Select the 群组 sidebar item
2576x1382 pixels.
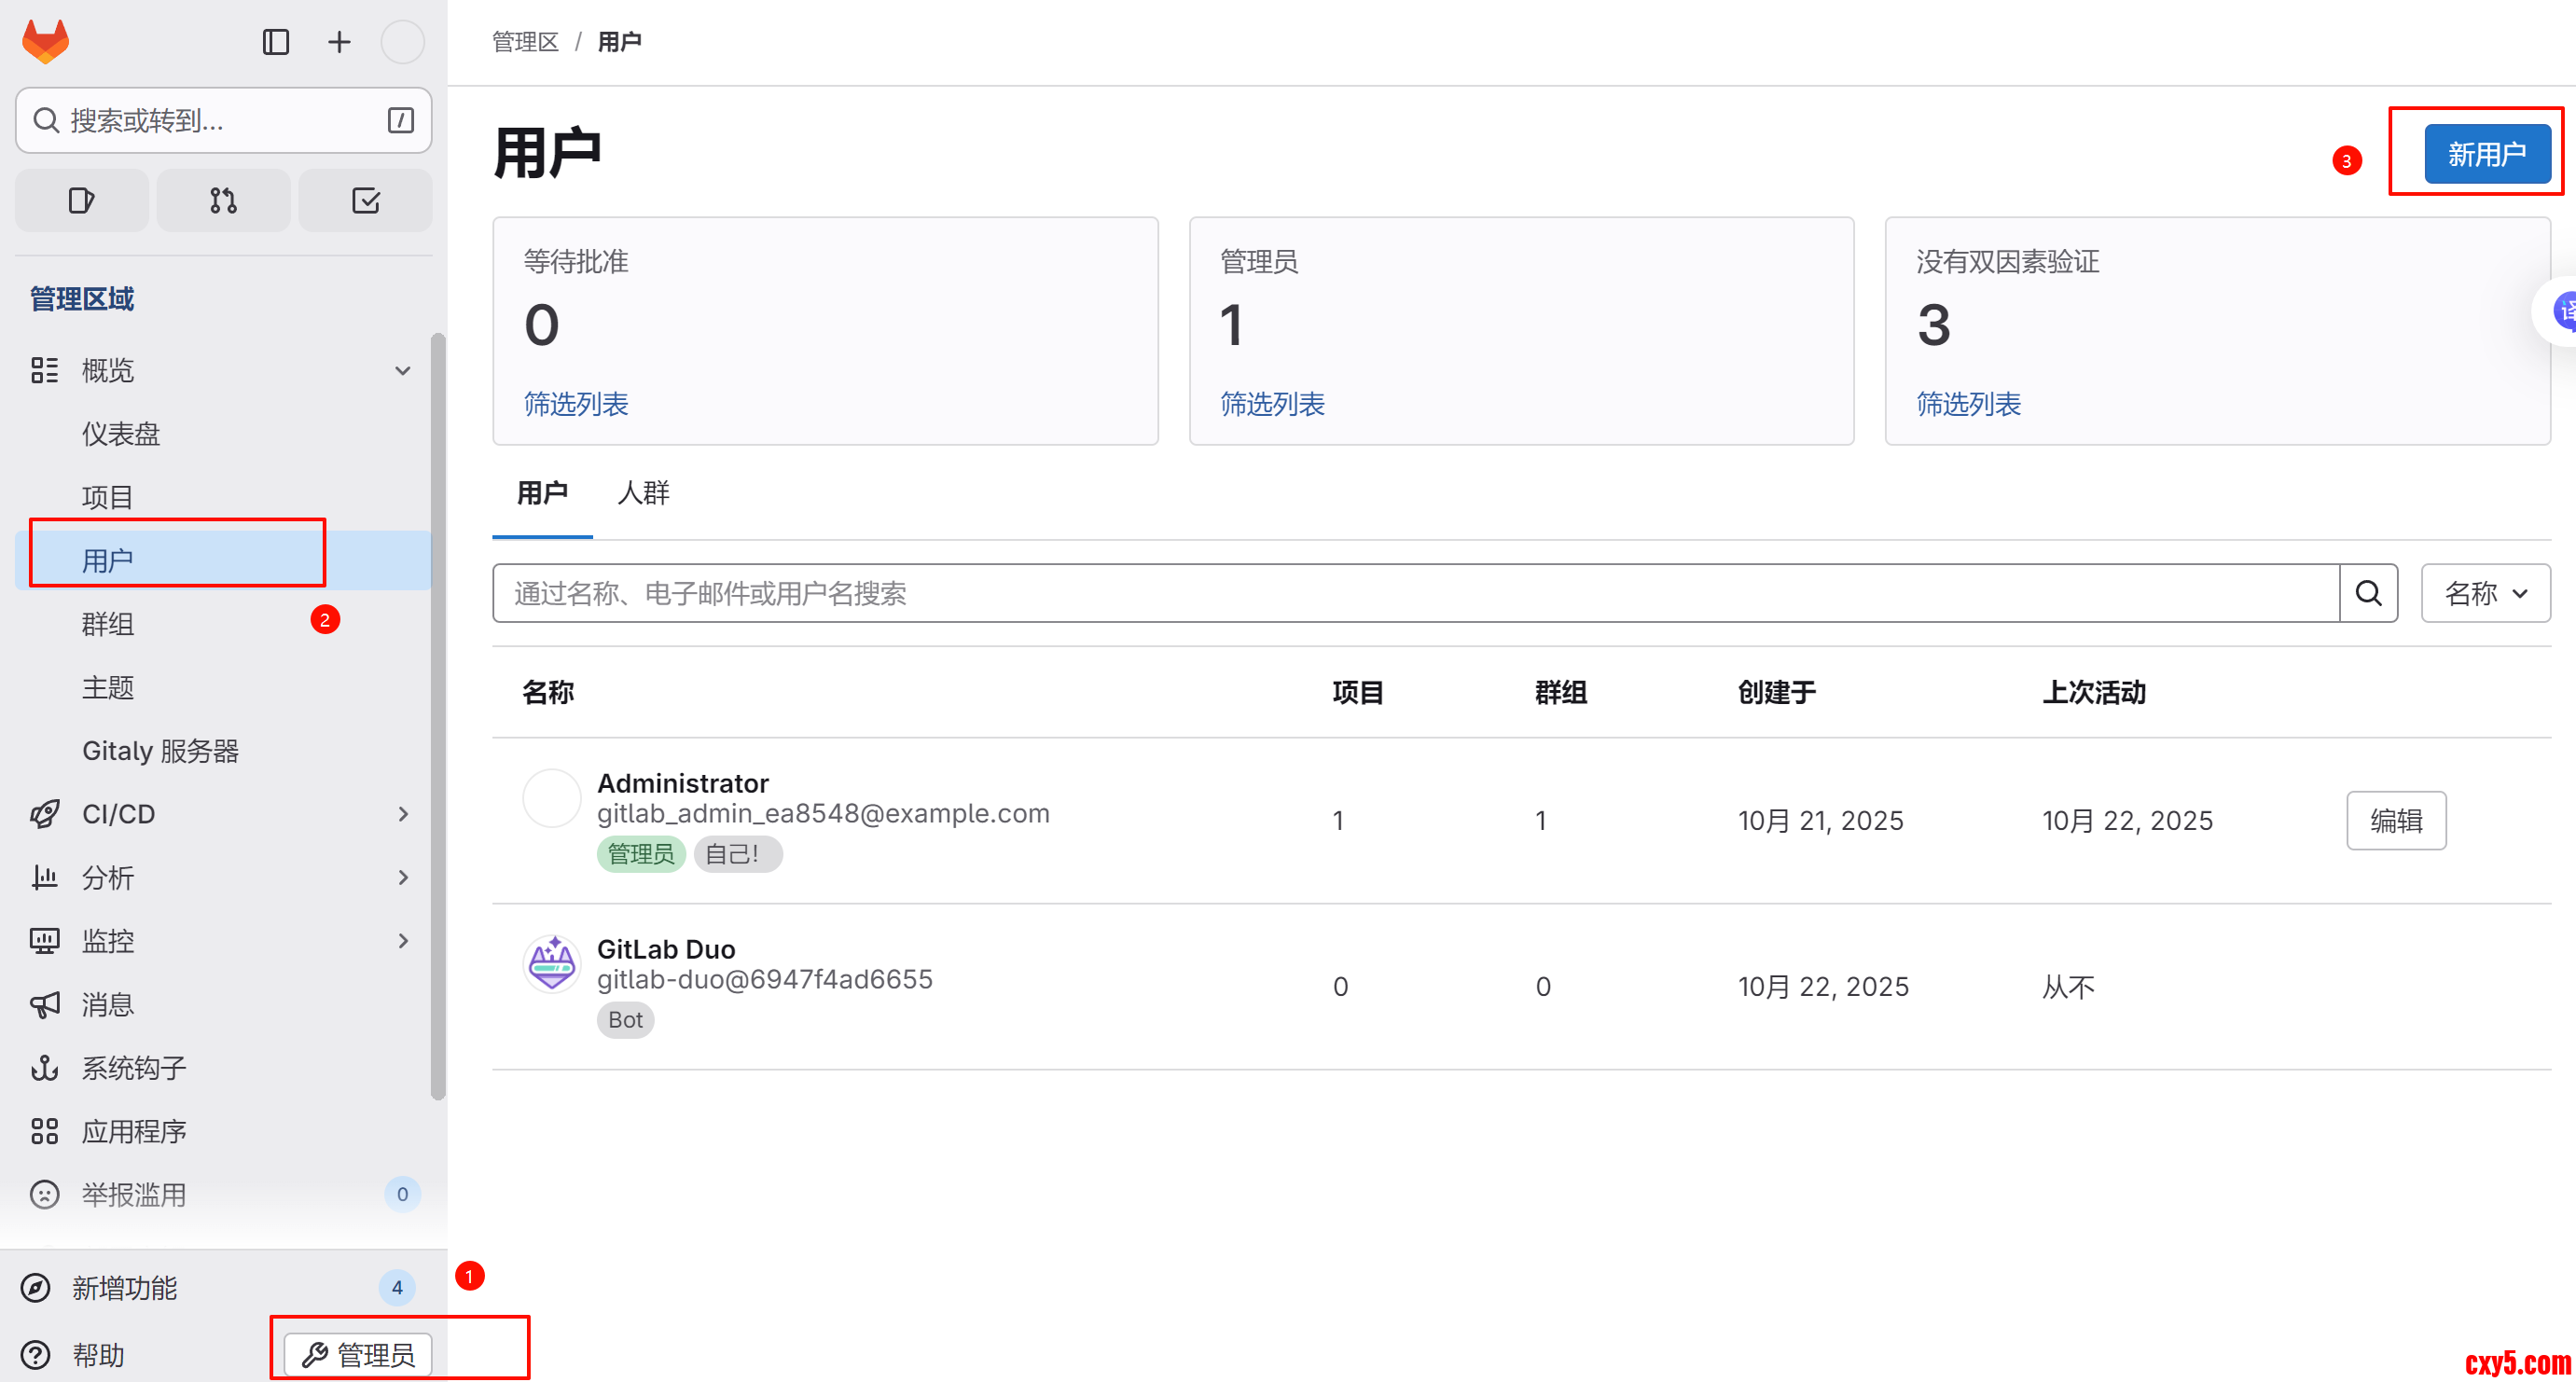108,624
